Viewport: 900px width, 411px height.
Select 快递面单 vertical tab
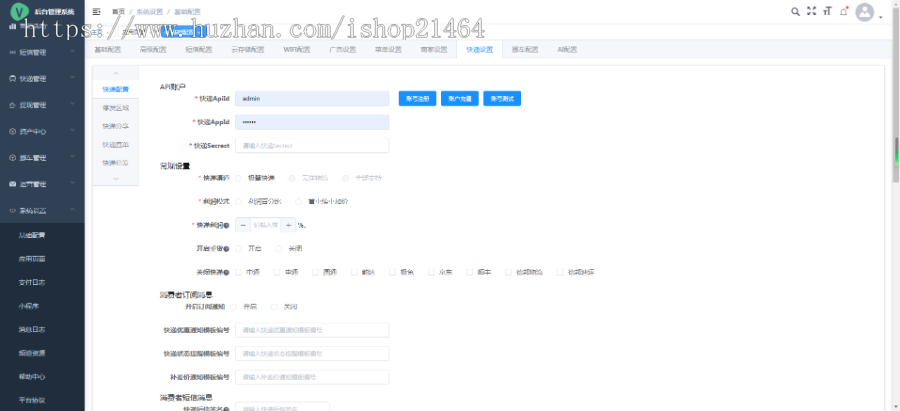pos(115,145)
